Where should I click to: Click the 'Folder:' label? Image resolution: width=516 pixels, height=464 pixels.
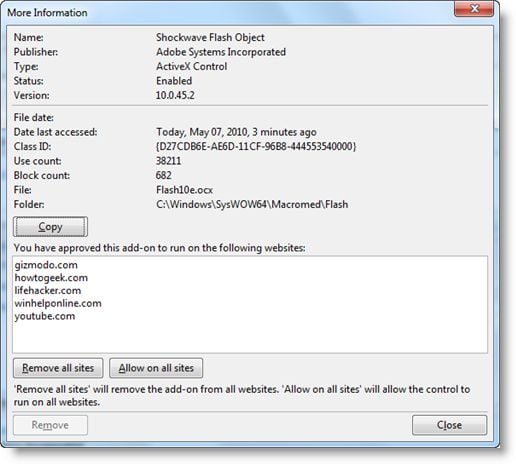pos(29,204)
